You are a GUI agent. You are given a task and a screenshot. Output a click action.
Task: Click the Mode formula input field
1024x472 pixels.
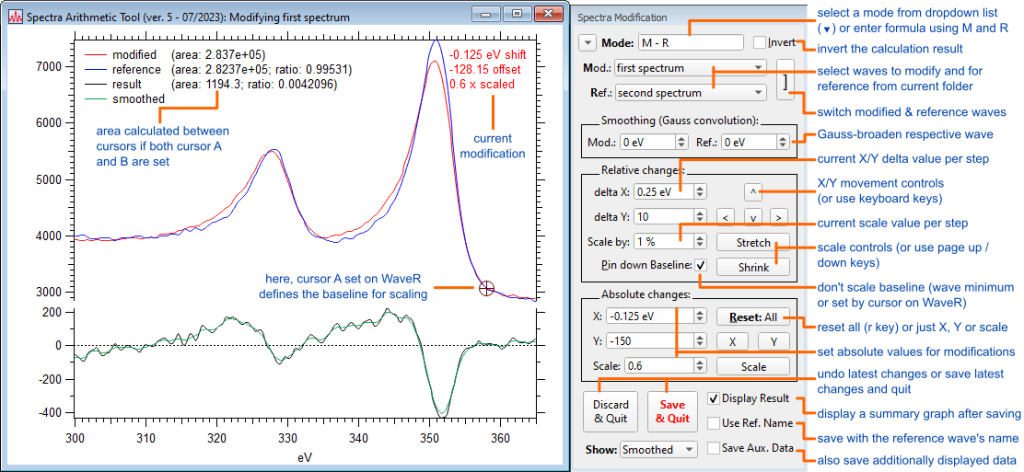point(691,43)
